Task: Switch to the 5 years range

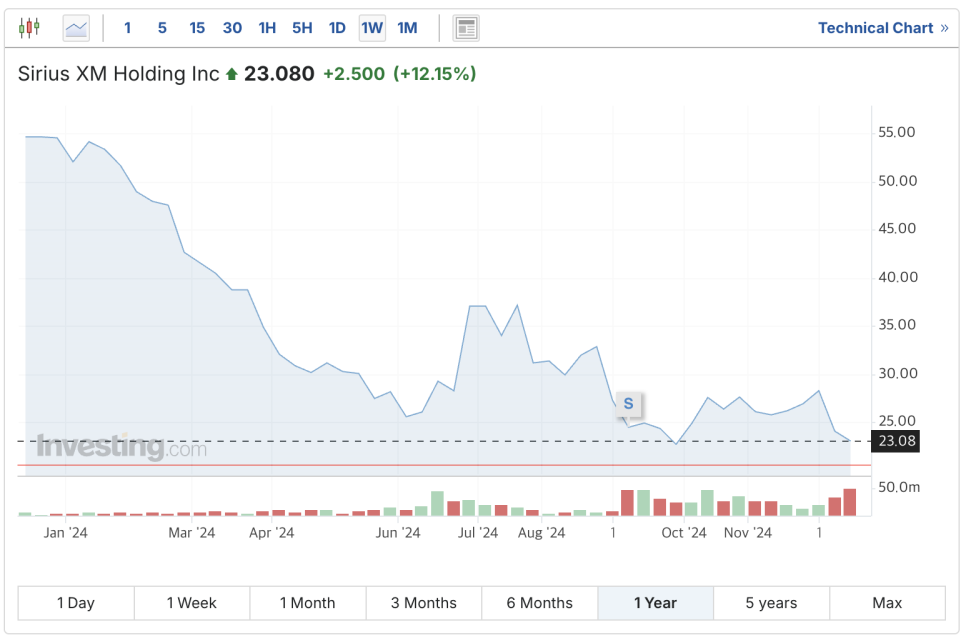Action: click(771, 603)
